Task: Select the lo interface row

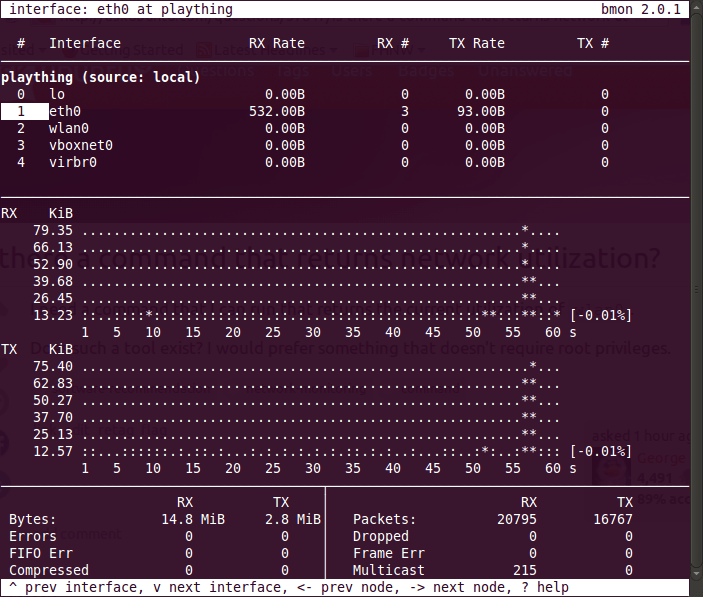Action: click(x=57, y=94)
